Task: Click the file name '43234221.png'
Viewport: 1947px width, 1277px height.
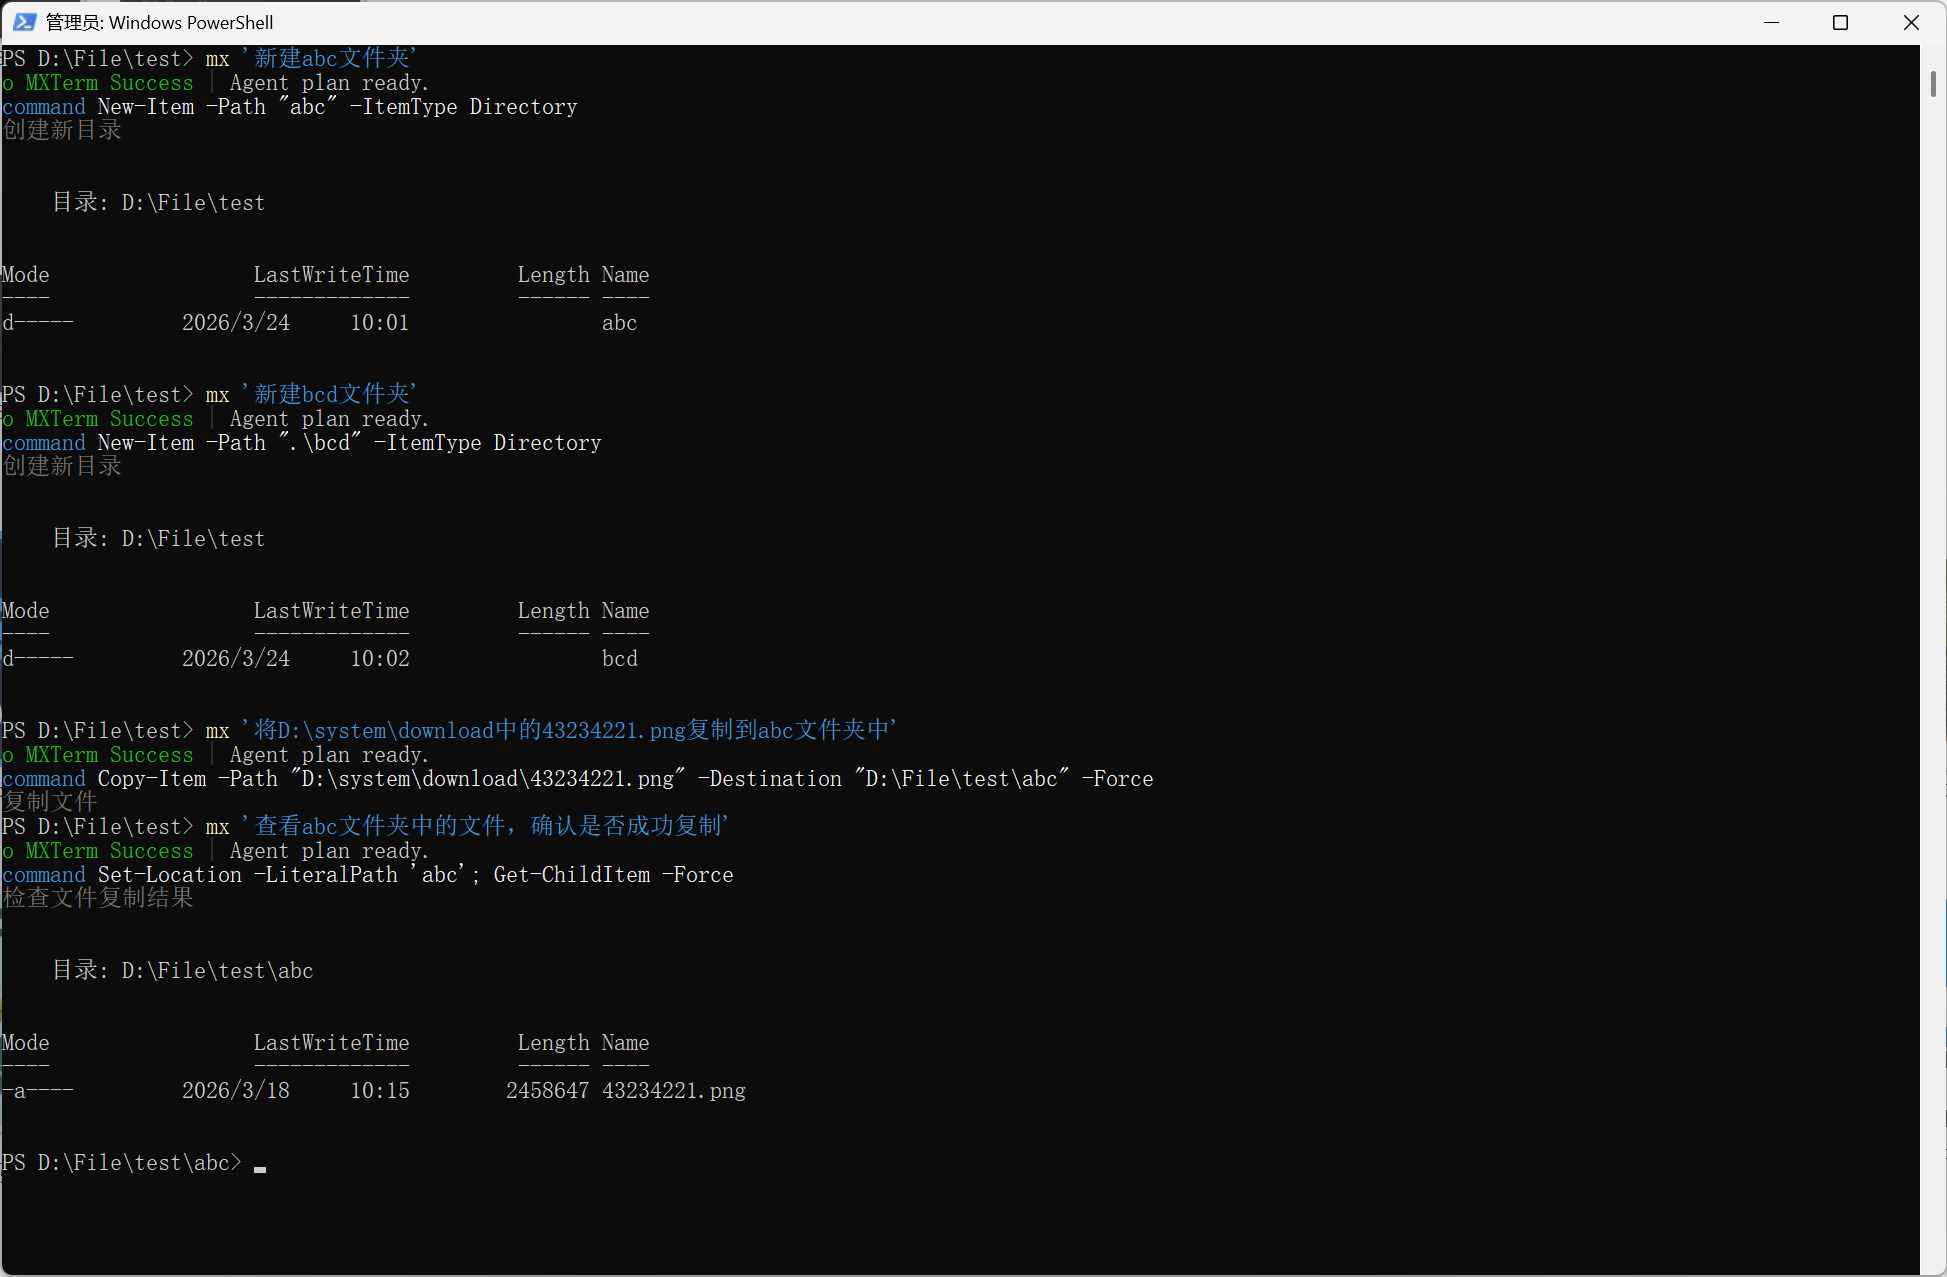Action: [x=674, y=1090]
